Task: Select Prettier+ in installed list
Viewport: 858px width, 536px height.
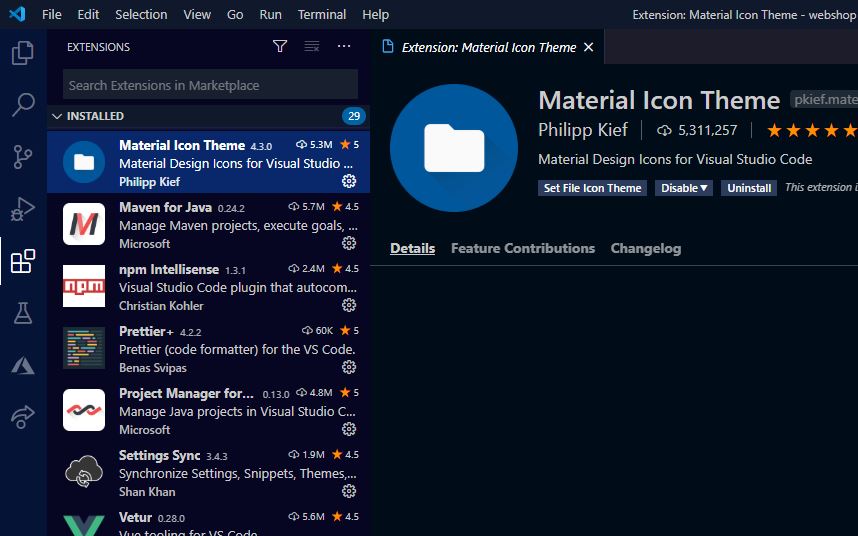Action: [x=208, y=348]
